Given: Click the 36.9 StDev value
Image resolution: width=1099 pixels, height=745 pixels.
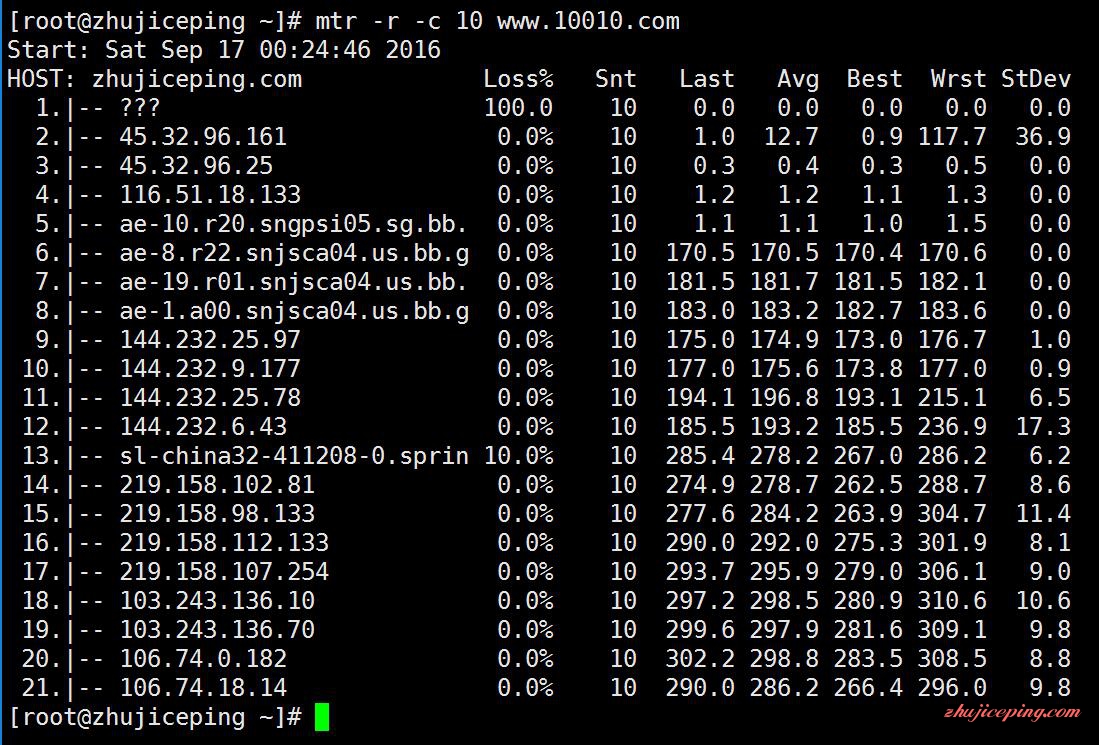Looking at the screenshot, I should pyautogui.click(x=1043, y=137).
